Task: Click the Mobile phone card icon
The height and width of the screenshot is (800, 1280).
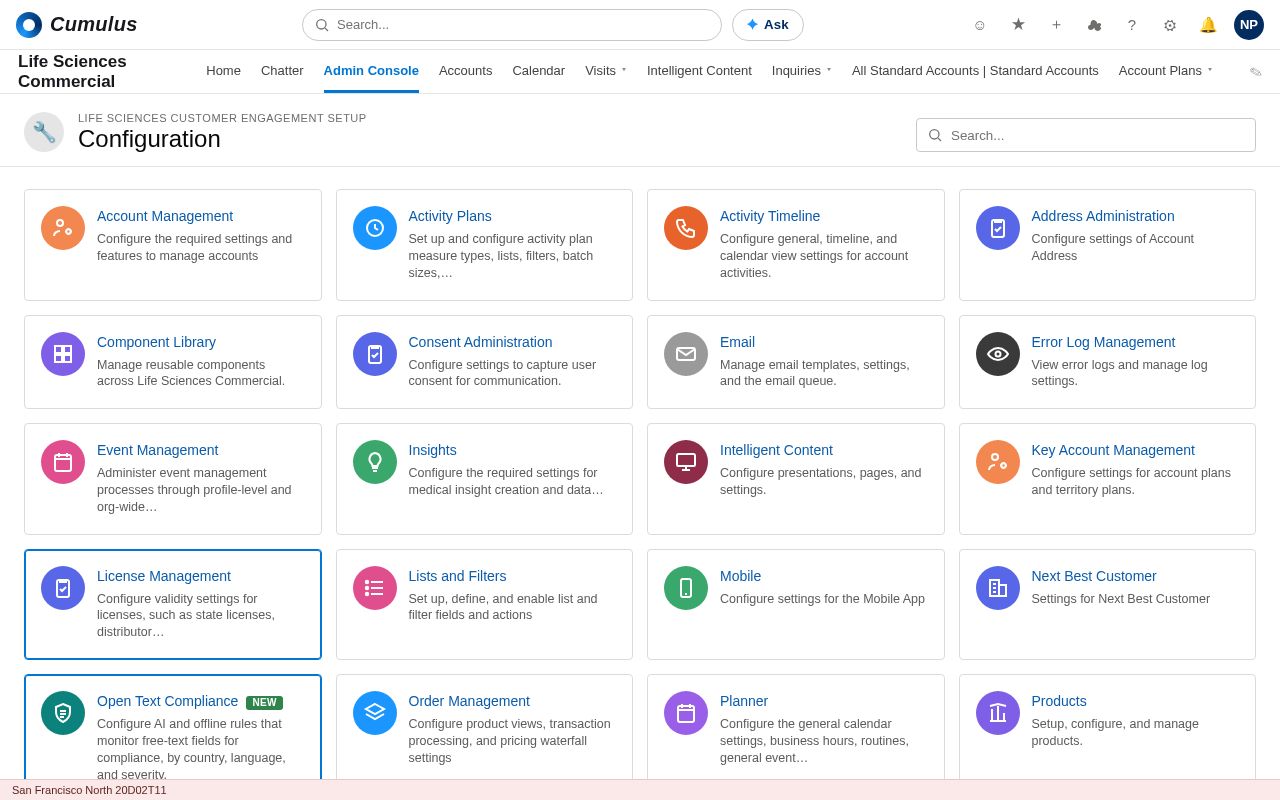Action: (686, 588)
